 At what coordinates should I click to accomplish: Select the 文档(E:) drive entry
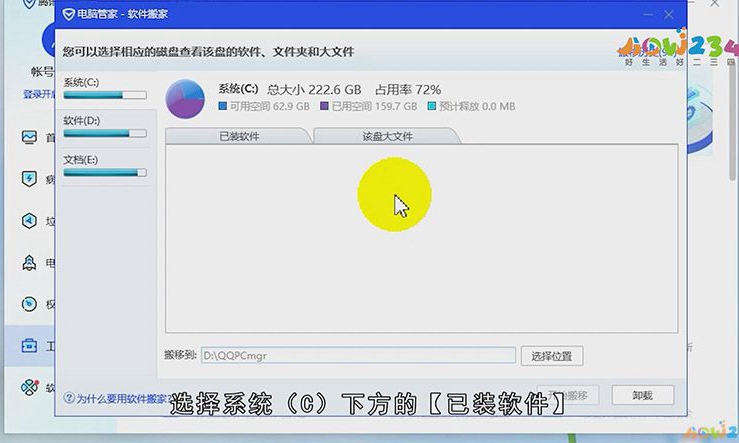click(x=105, y=167)
